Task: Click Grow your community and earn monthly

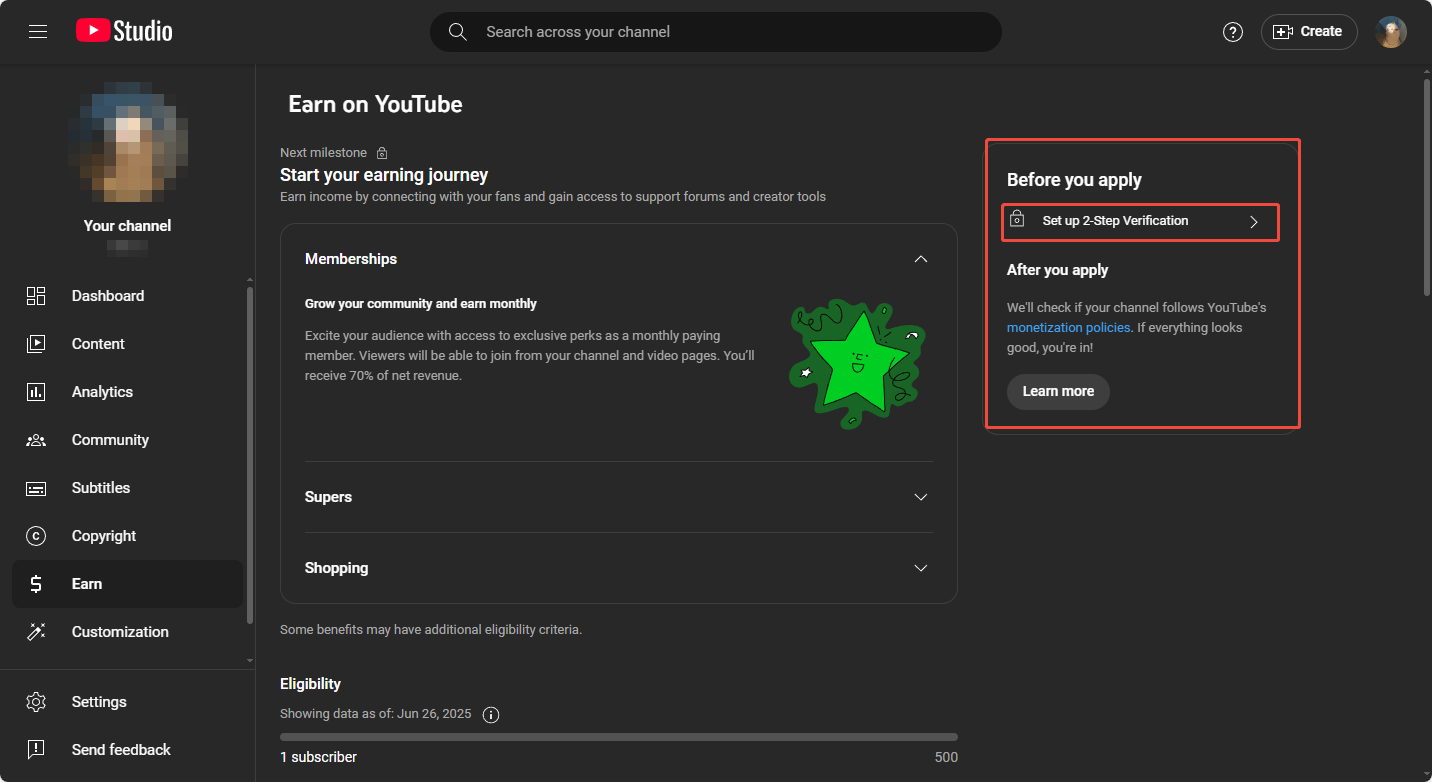Action: [421, 304]
